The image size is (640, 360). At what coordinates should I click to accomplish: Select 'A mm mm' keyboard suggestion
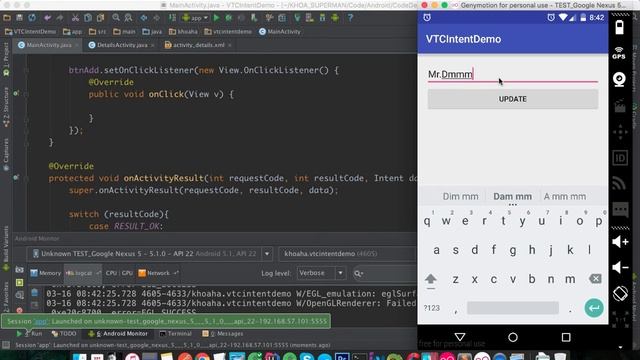click(565, 197)
